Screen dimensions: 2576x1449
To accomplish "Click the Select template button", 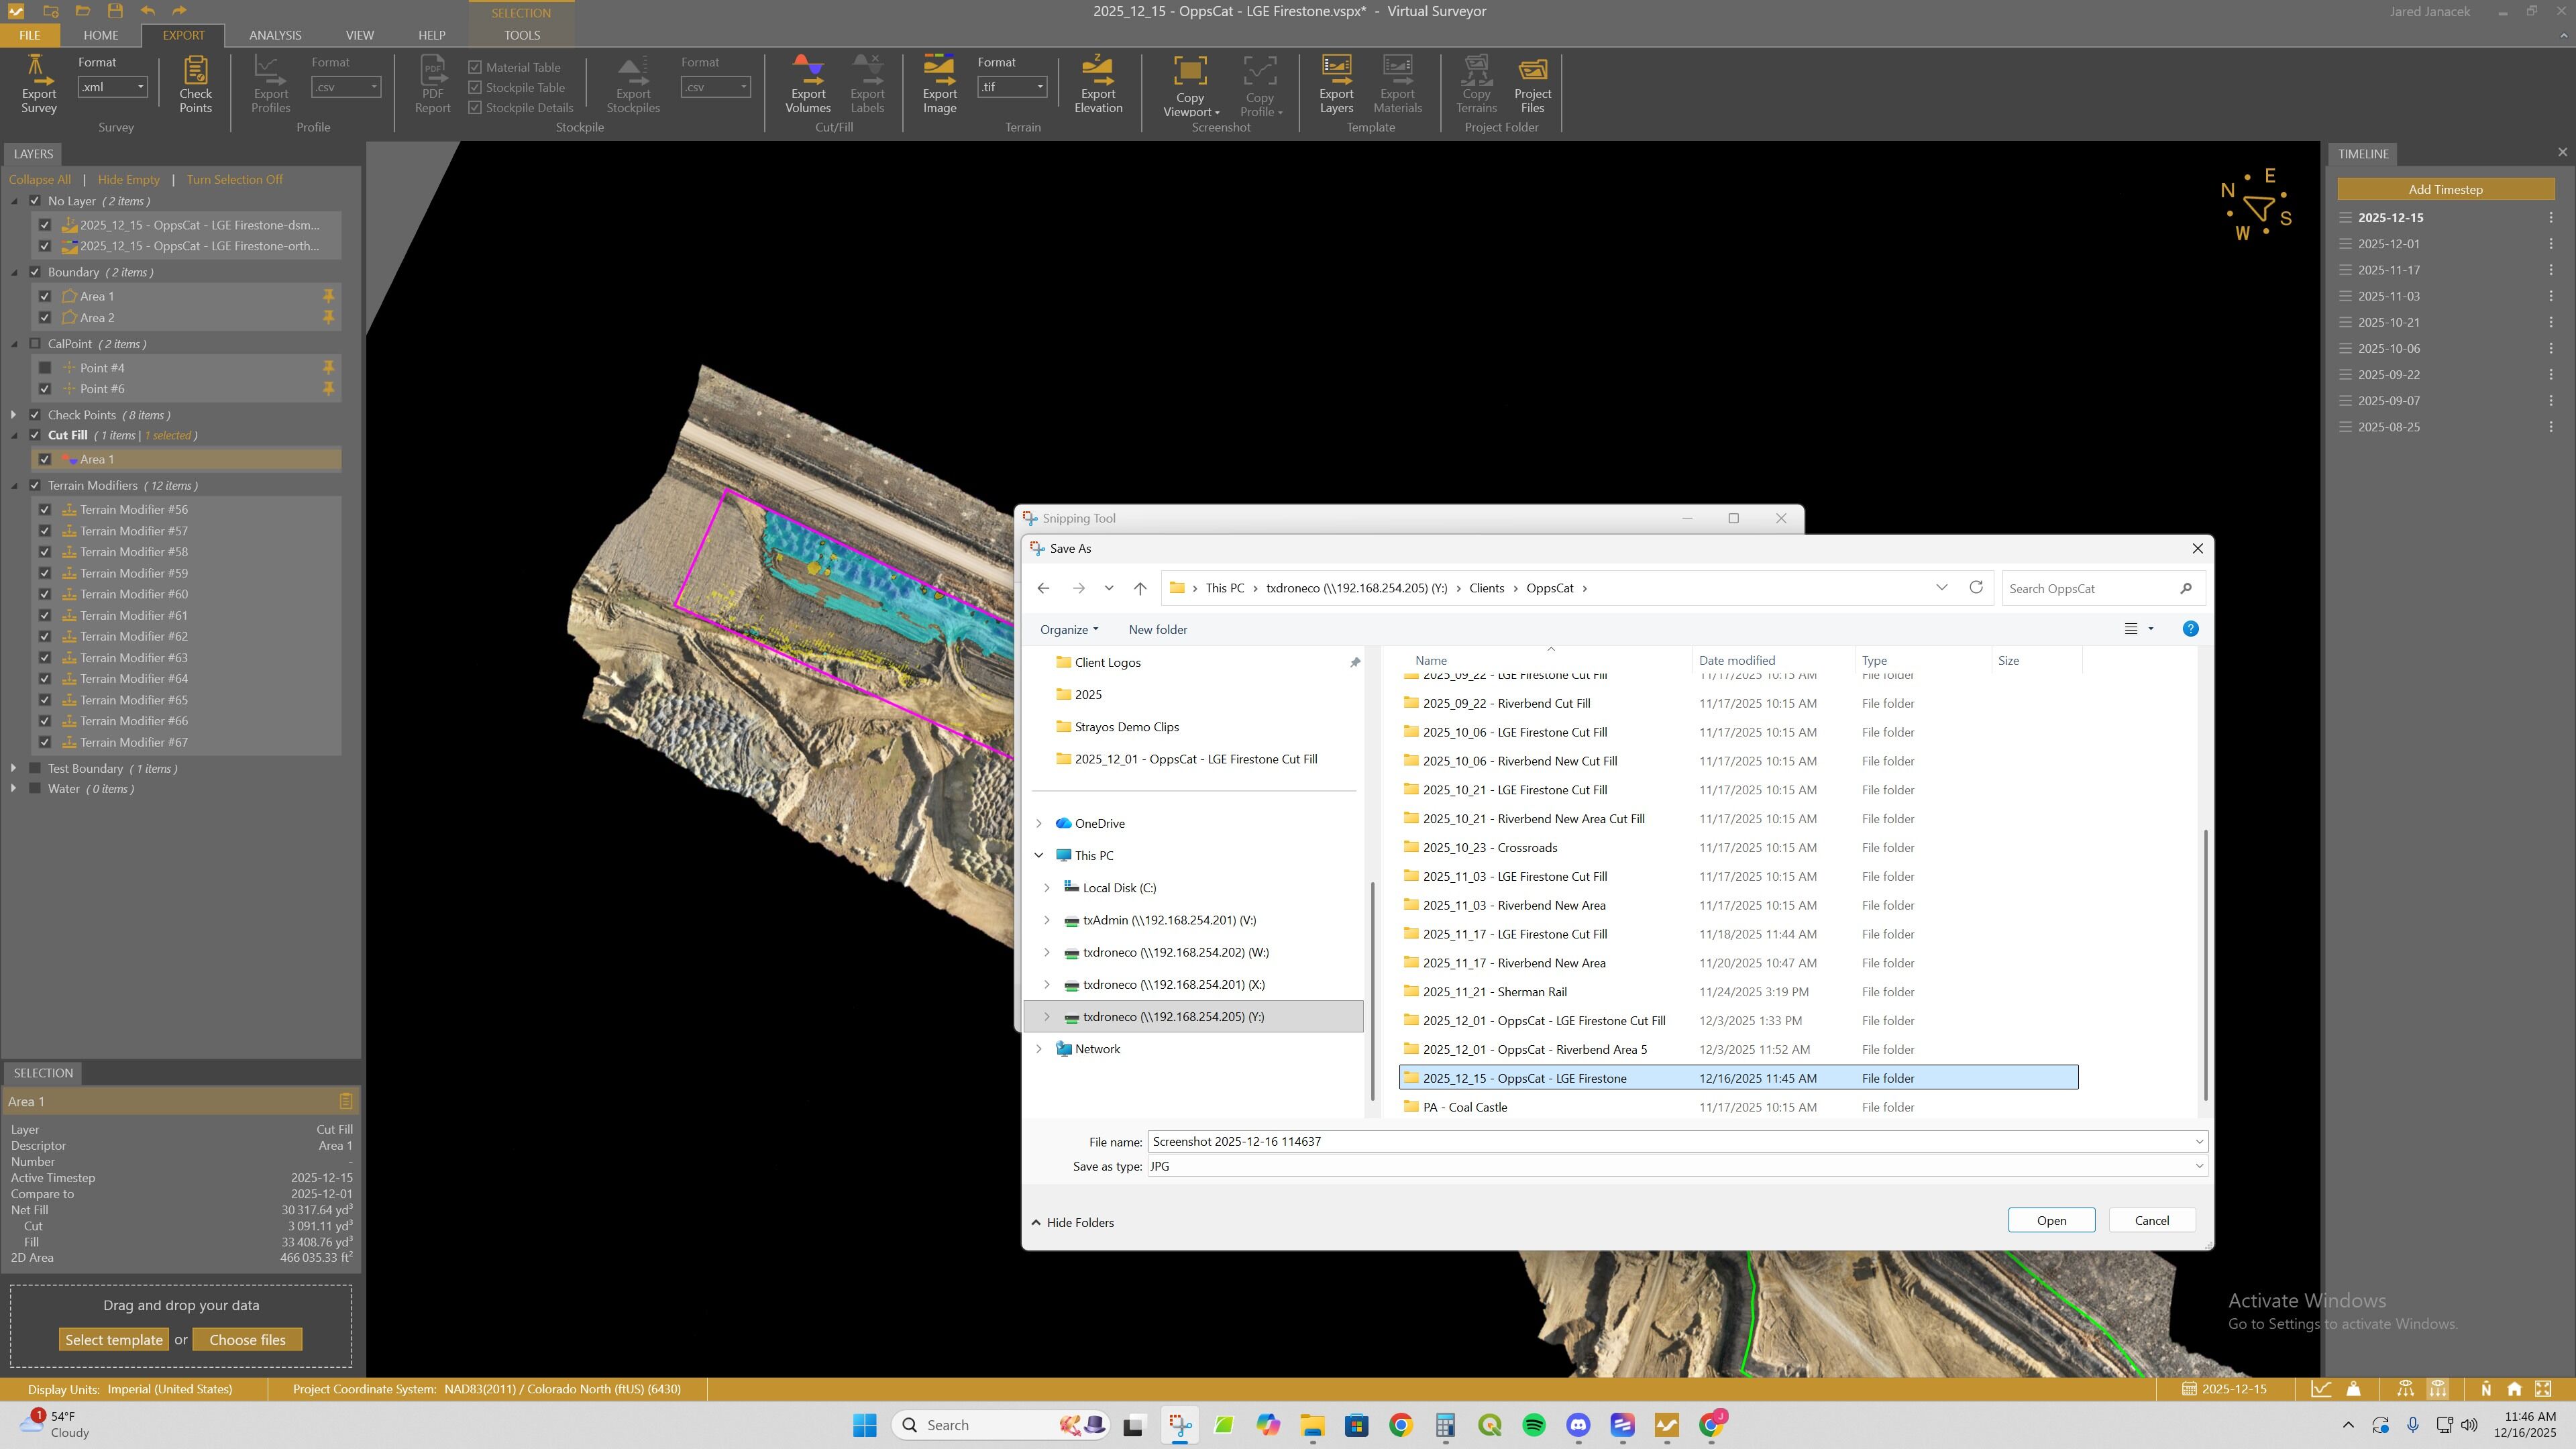I will coord(114,1340).
